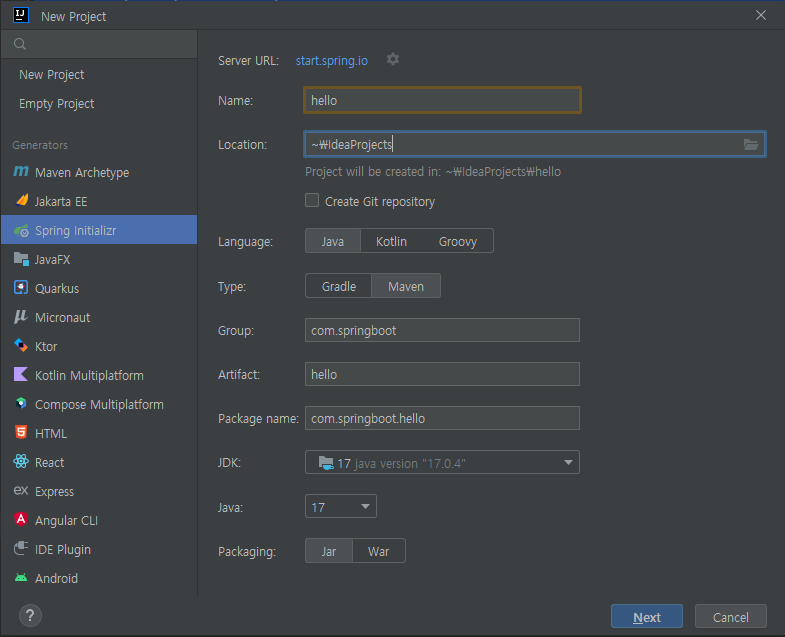Click the Next button
The height and width of the screenshot is (637, 785).
[647, 617]
